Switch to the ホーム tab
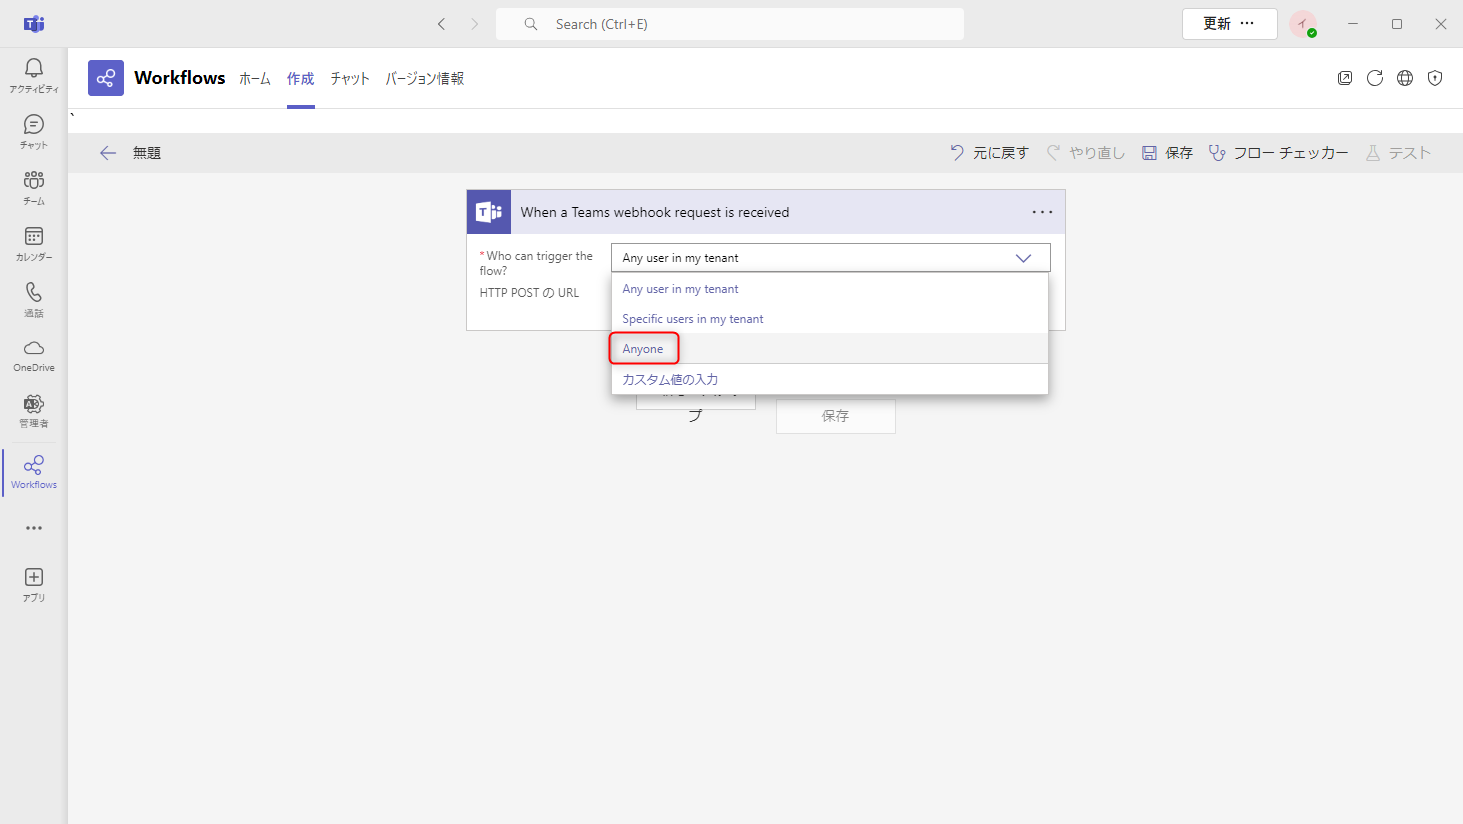This screenshot has height=824, width=1463. 255,78
